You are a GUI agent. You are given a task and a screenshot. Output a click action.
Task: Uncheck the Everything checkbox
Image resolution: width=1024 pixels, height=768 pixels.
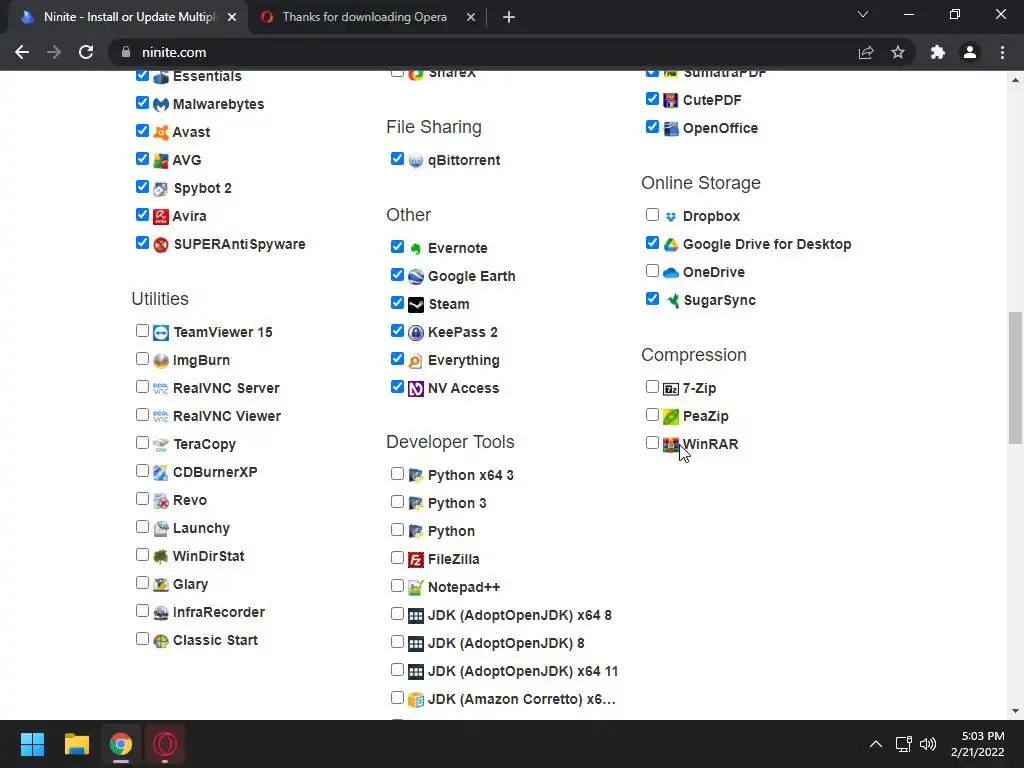pyautogui.click(x=397, y=359)
